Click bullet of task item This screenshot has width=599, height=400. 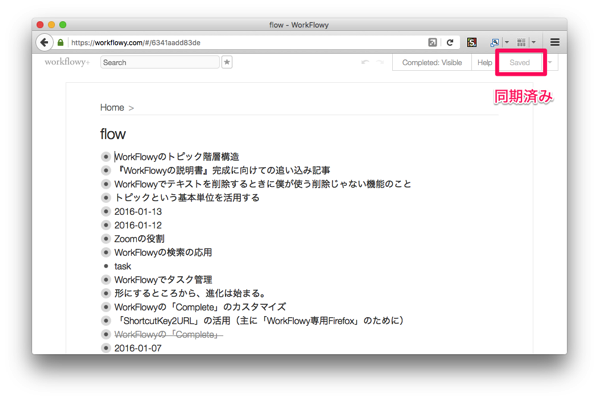click(x=106, y=266)
